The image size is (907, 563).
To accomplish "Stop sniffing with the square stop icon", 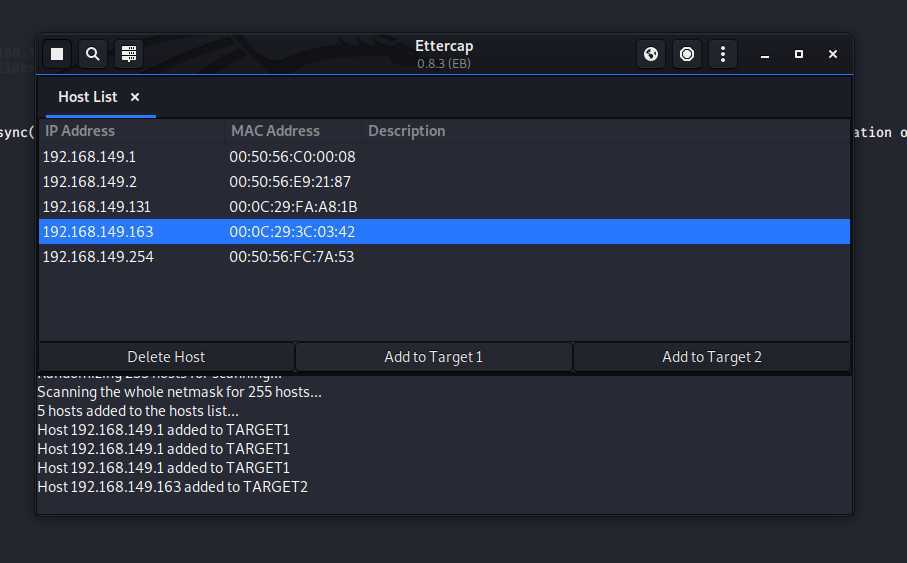I will [57, 54].
